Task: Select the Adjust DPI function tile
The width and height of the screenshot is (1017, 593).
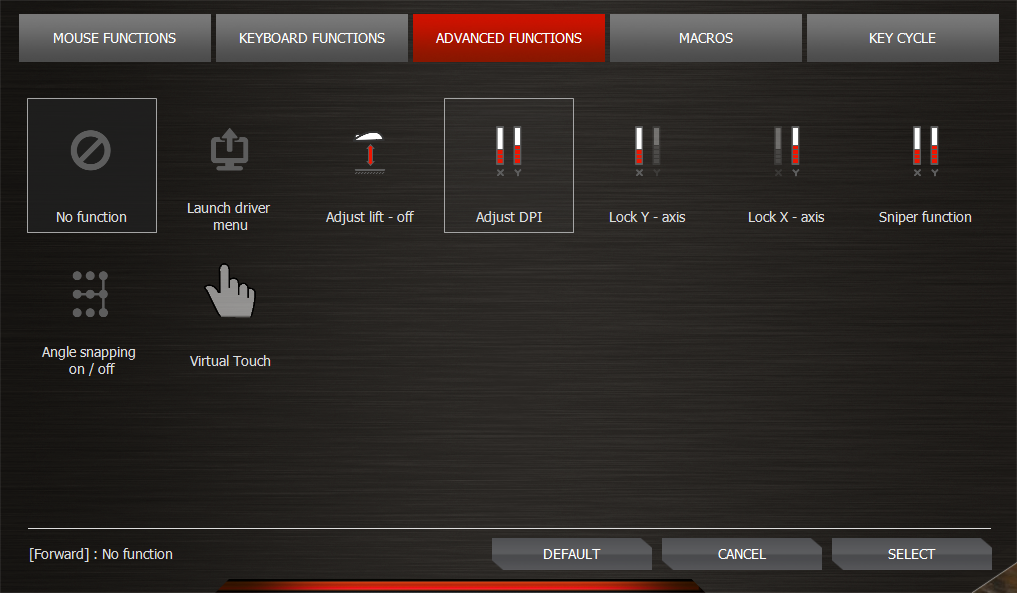Action: (x=509, y=166)
